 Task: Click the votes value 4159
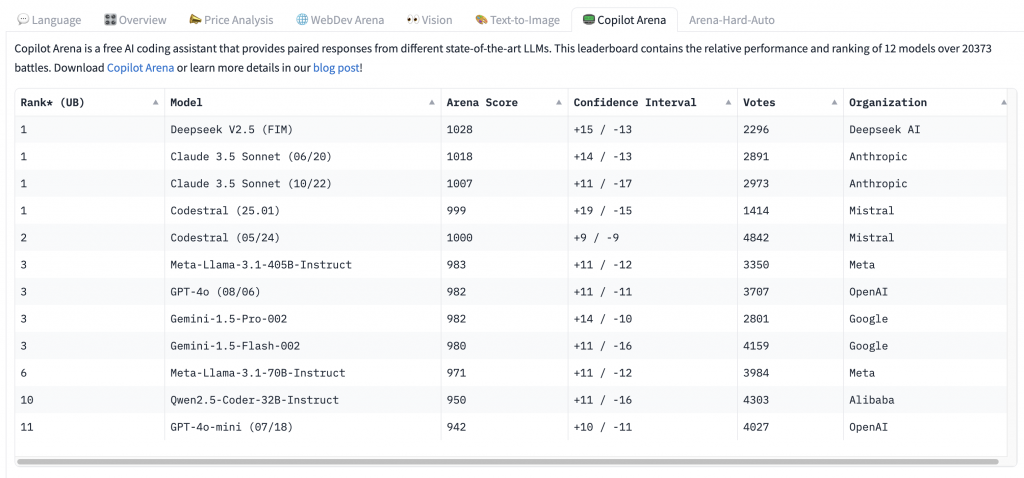click(x=756, y=345)
